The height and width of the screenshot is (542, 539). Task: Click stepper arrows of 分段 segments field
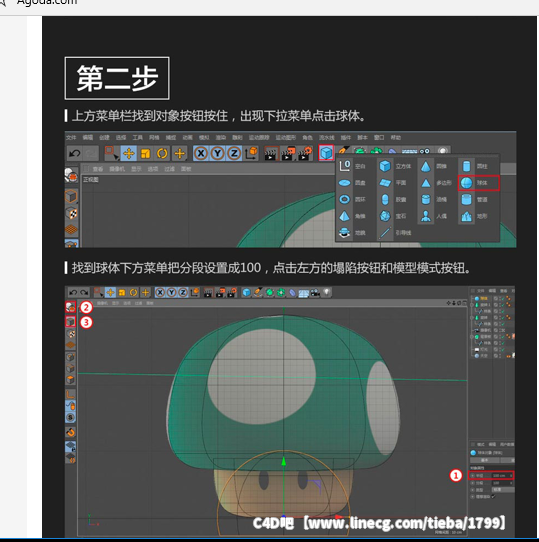pyautogui.click(x=511, y=483)
